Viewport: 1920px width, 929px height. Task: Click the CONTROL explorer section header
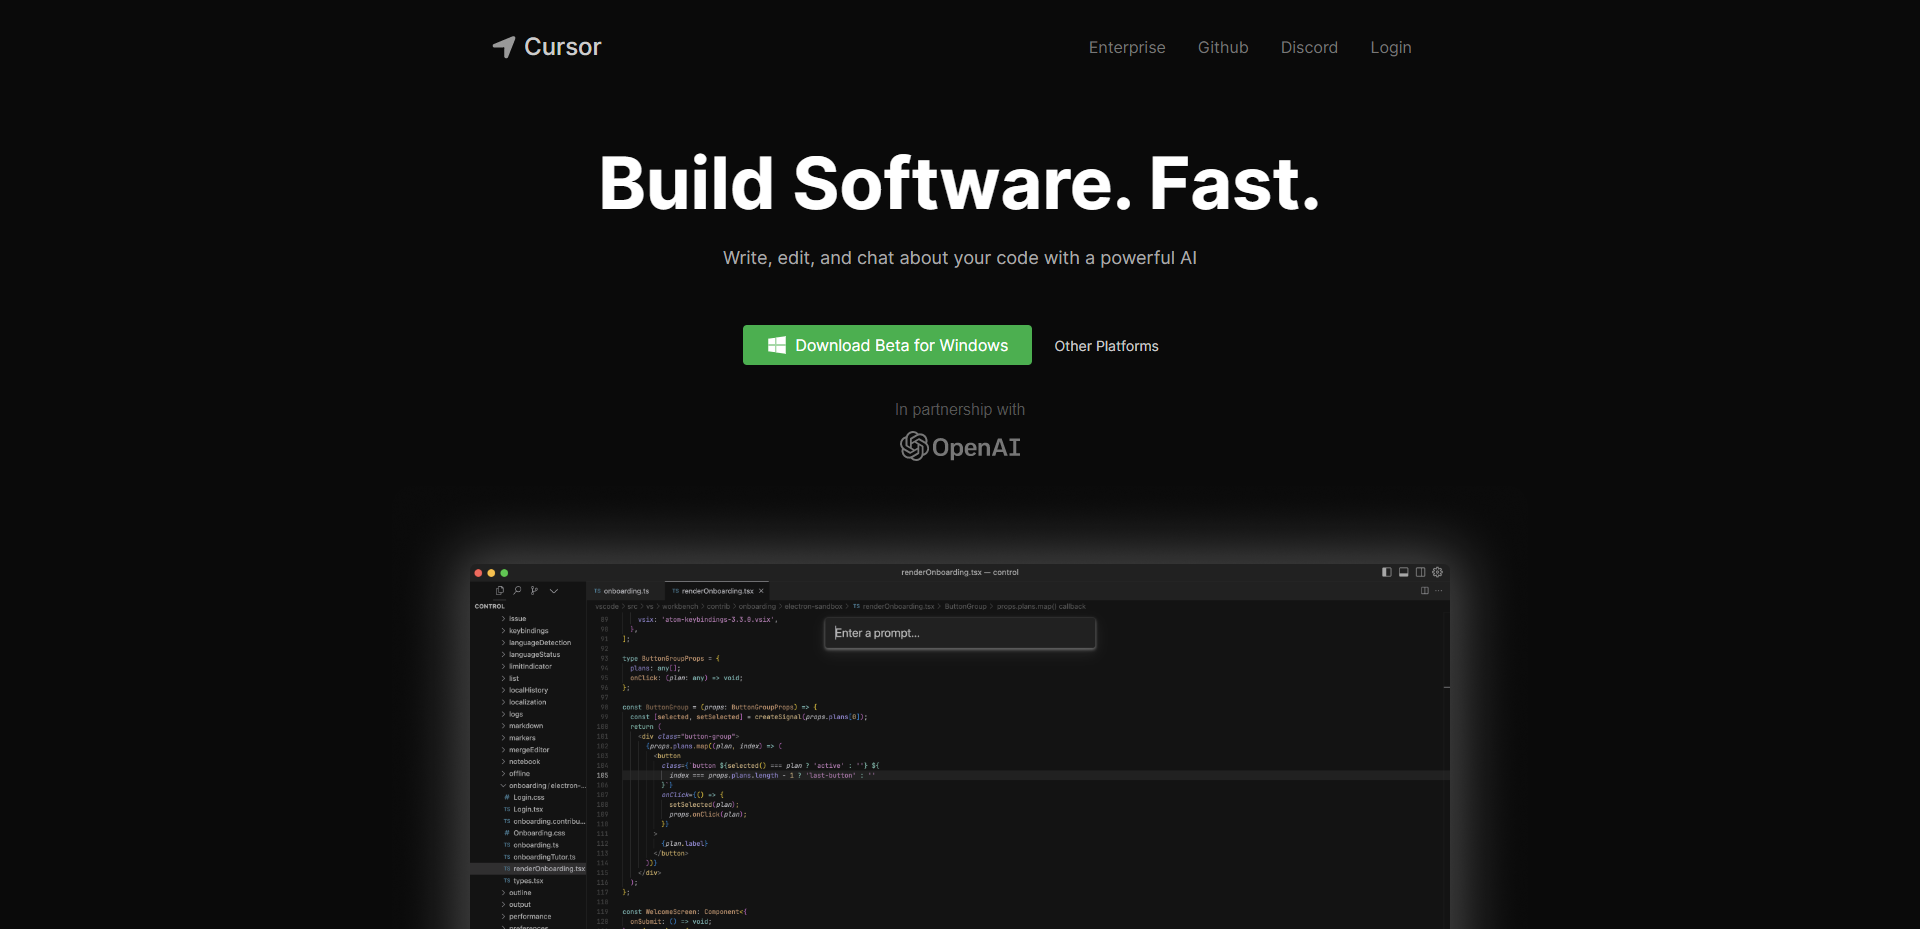point(490,606)
